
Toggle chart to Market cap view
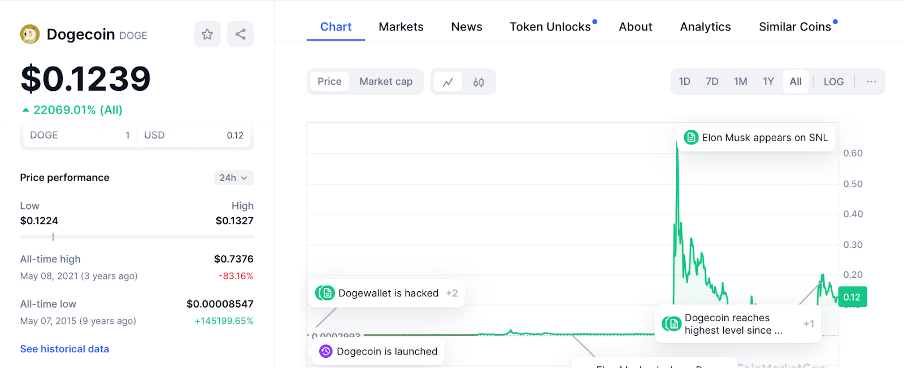[386, 82]
